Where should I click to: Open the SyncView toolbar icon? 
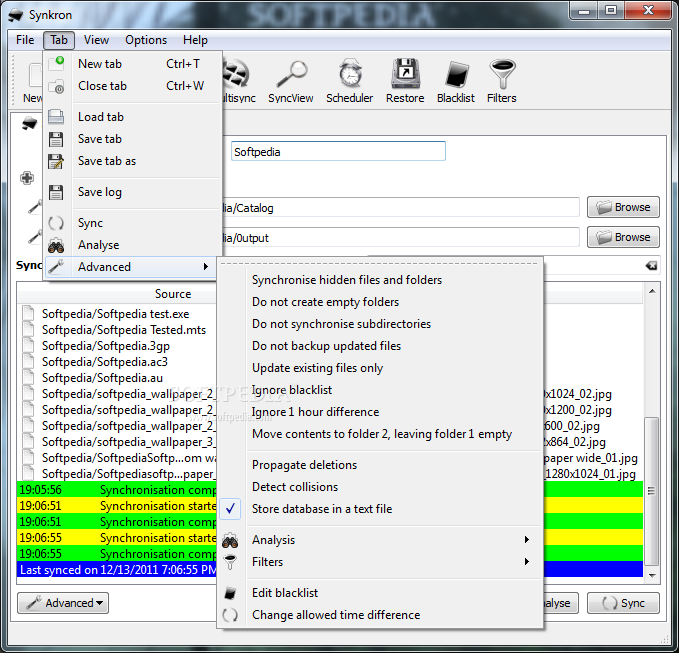point(291,74)
